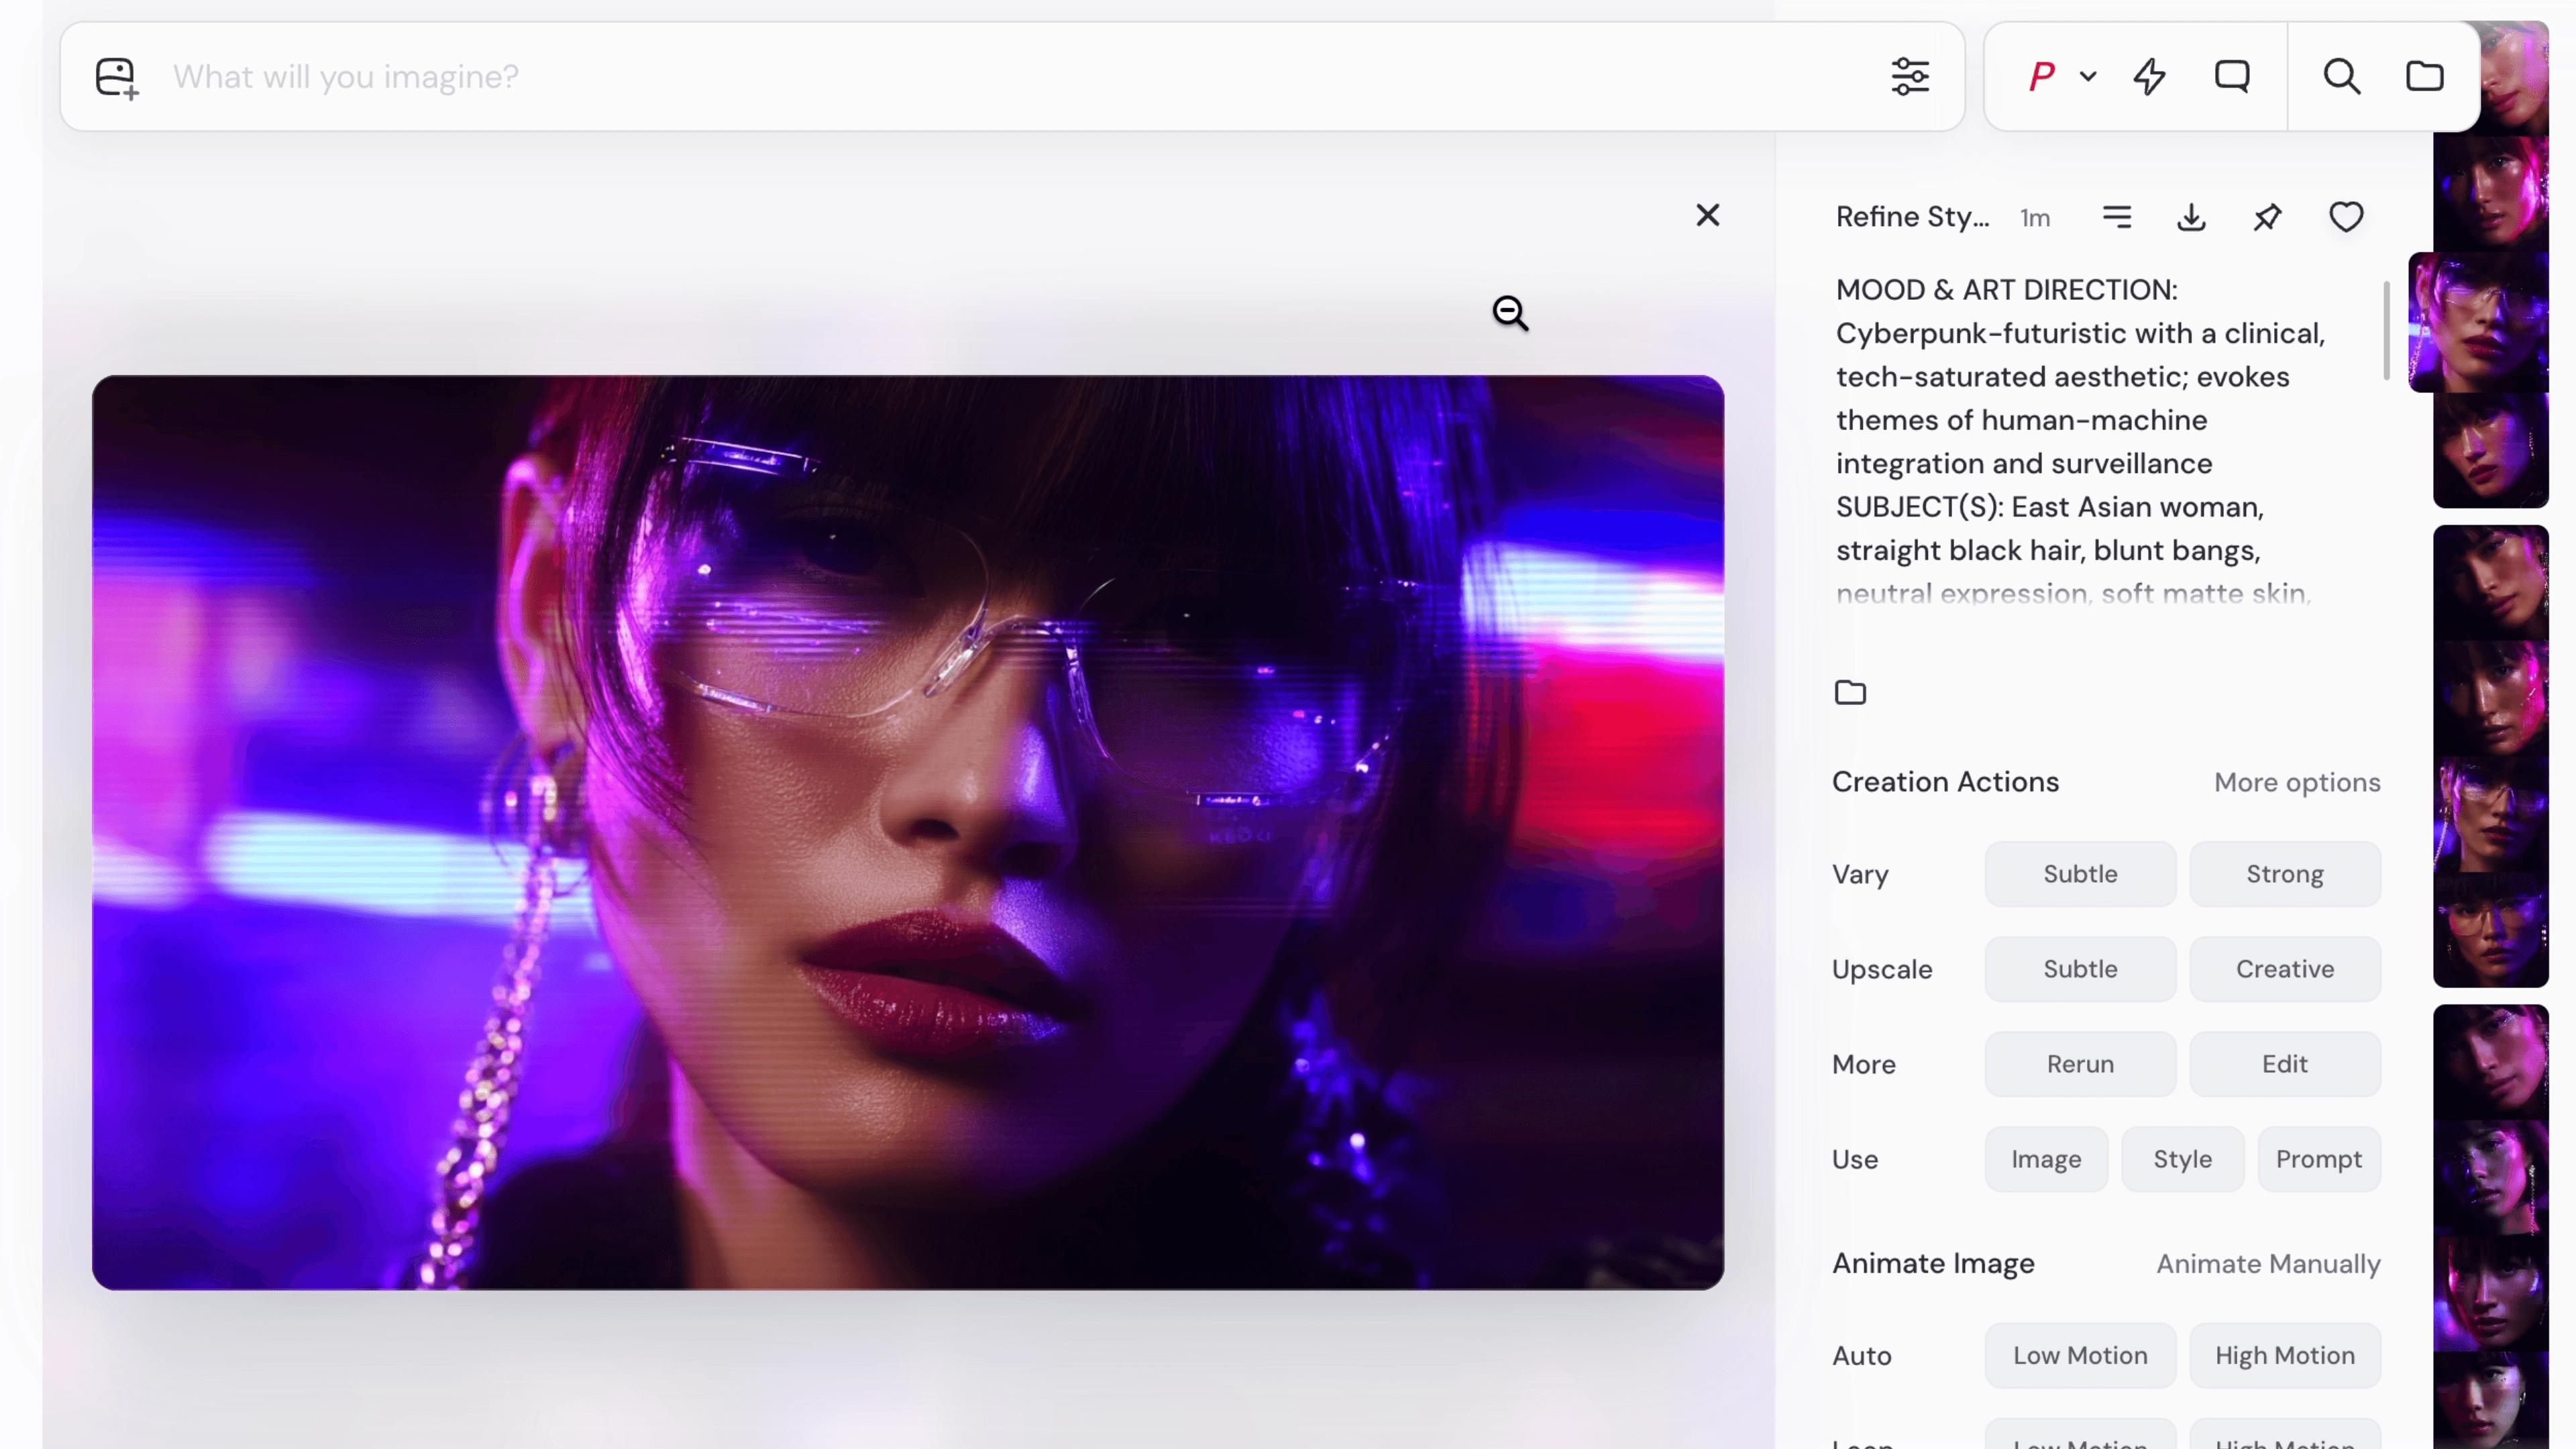Open the prompt settings sliders icon
This screenshot has width=2576, height=1449.
click(x=1910, y=77)
